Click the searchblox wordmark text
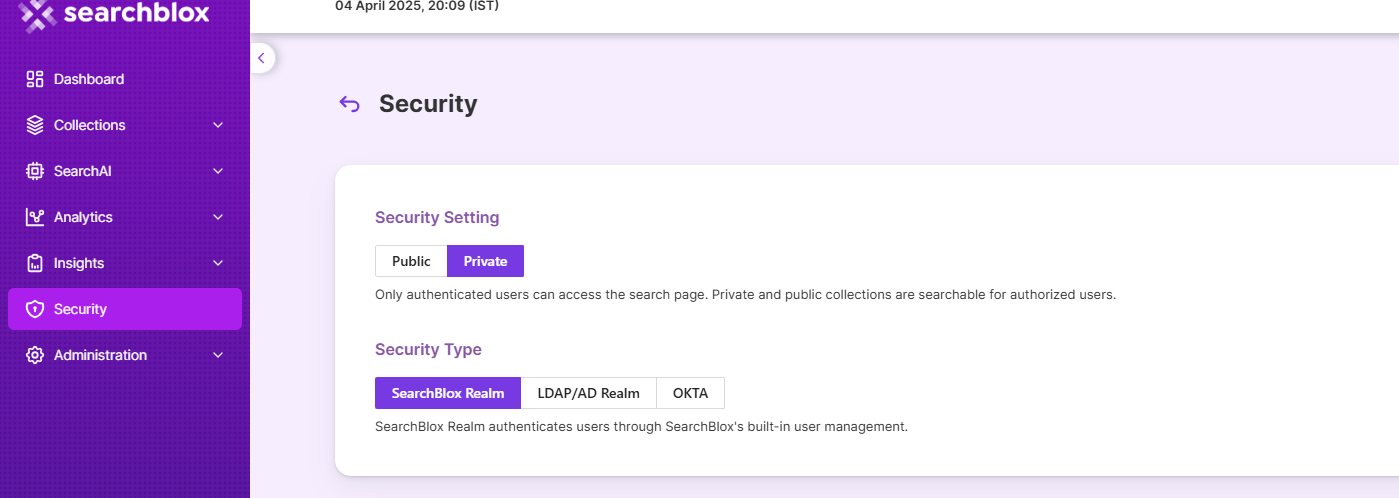Screen dimensions: 1399x498 (136, 13)
